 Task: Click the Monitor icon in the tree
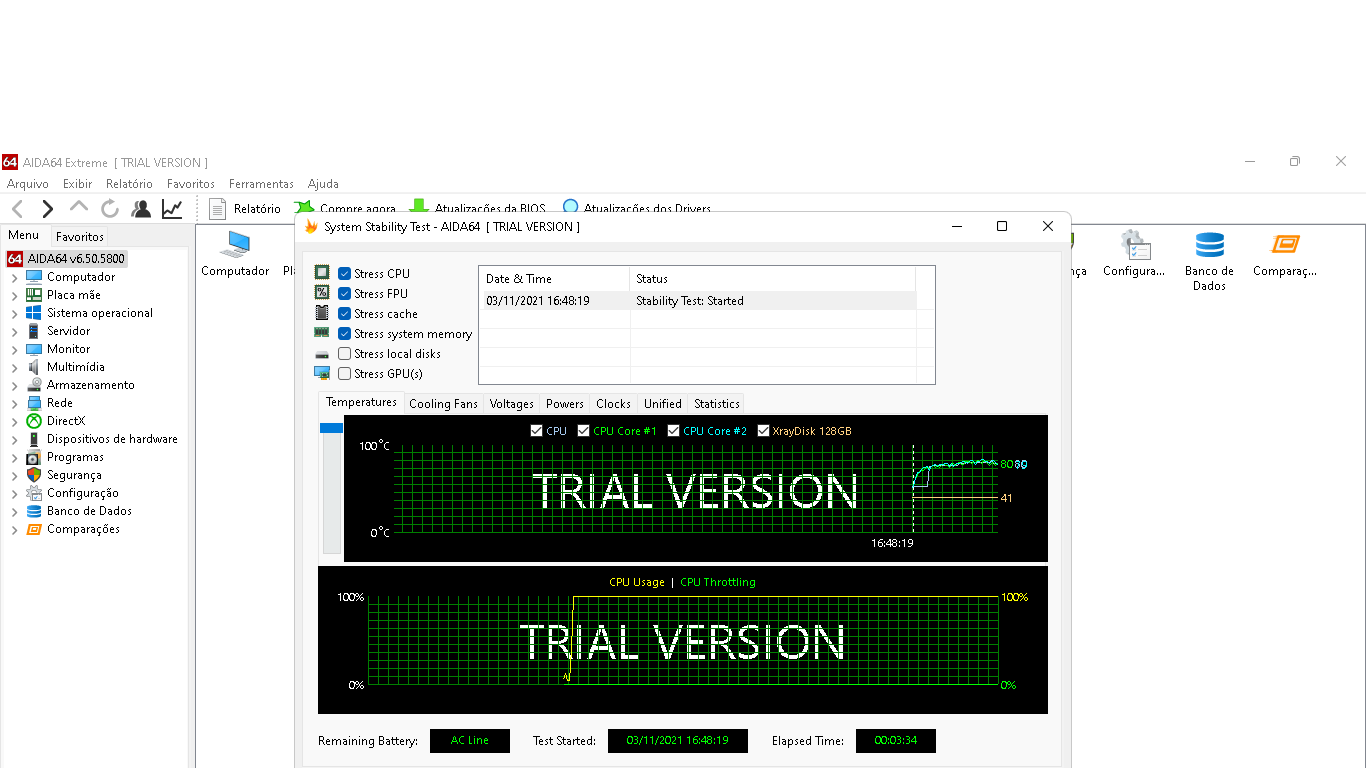(34, 349)
